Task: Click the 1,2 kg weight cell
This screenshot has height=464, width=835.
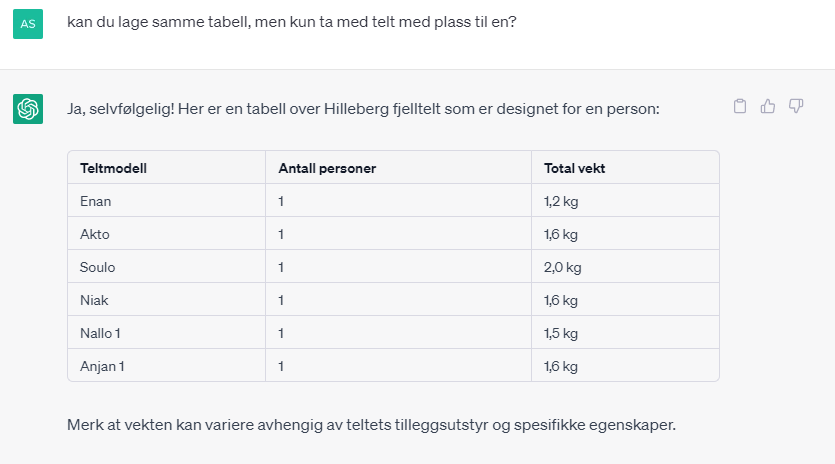Action: [x=560, y=201]
